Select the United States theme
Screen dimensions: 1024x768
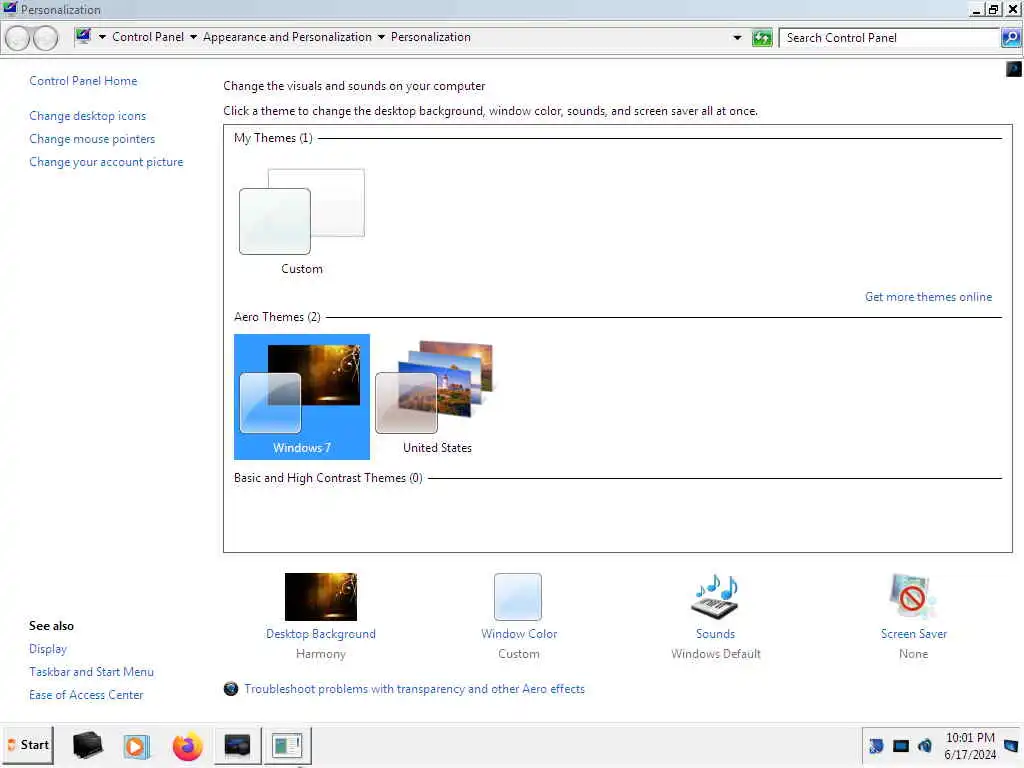[x=437, y=397]
